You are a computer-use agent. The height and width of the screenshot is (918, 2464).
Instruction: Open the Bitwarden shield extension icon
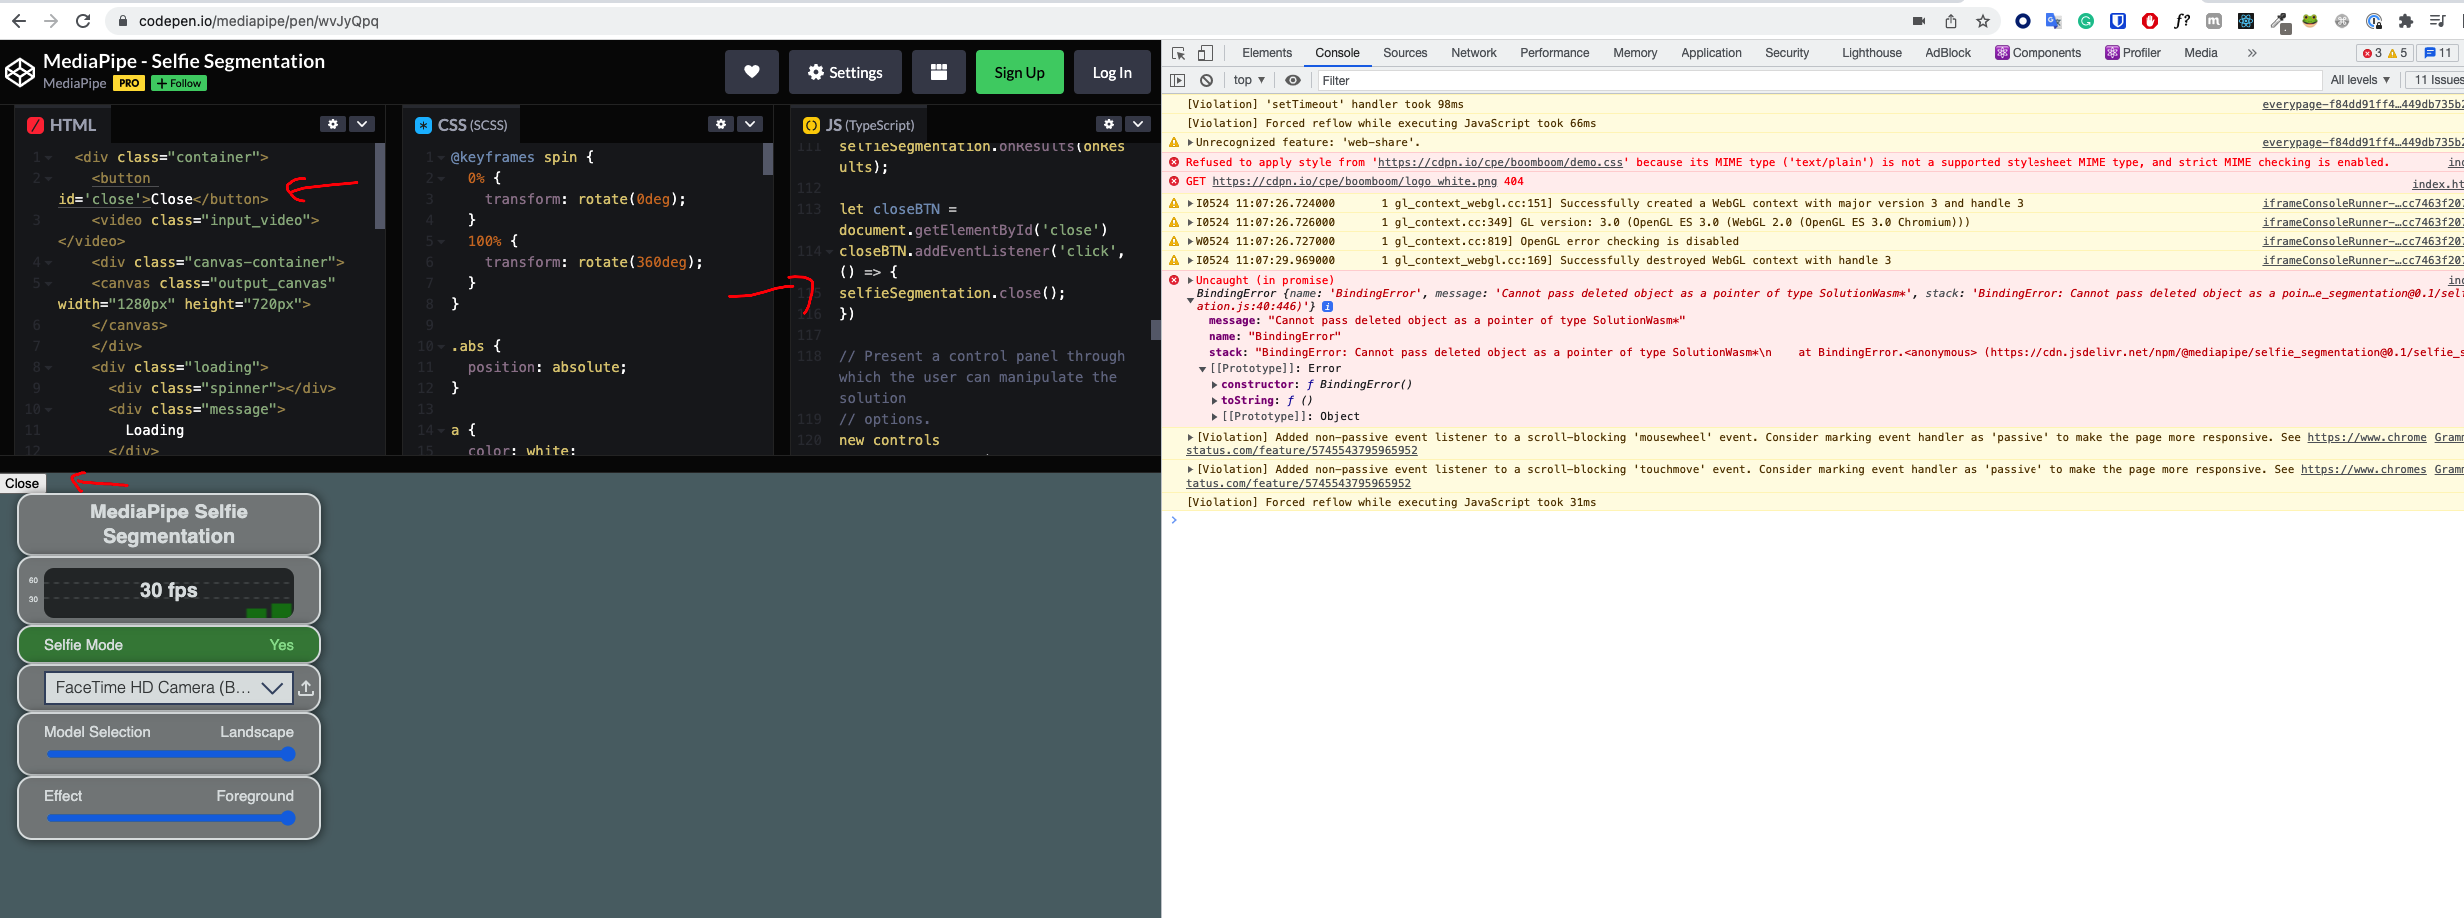2118,21
